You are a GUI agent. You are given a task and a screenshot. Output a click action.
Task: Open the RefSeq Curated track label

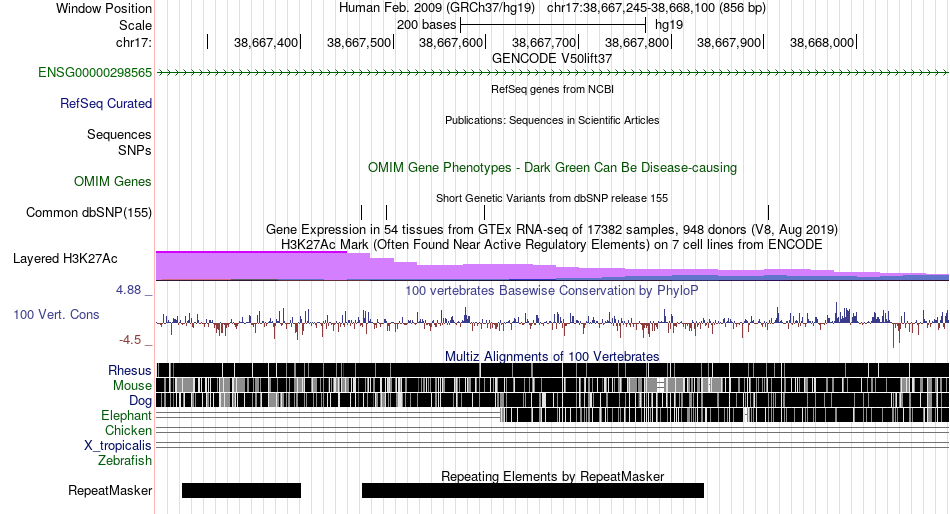point(106,104)
